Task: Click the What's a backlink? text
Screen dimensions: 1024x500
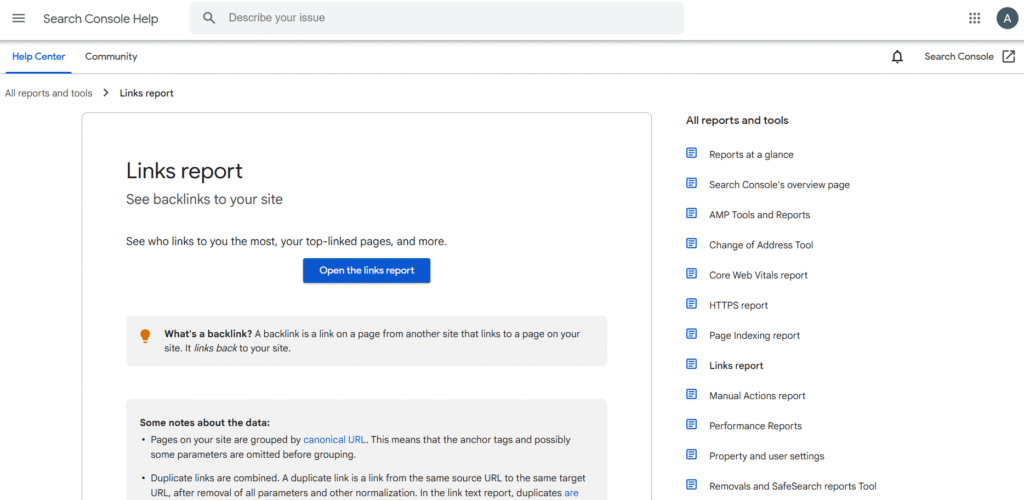Action: point(208,334)
